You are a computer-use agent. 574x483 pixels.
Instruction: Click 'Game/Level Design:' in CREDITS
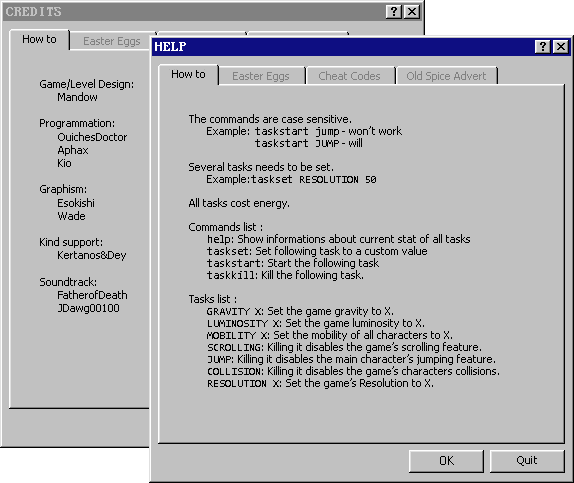(x=86, y=84)
